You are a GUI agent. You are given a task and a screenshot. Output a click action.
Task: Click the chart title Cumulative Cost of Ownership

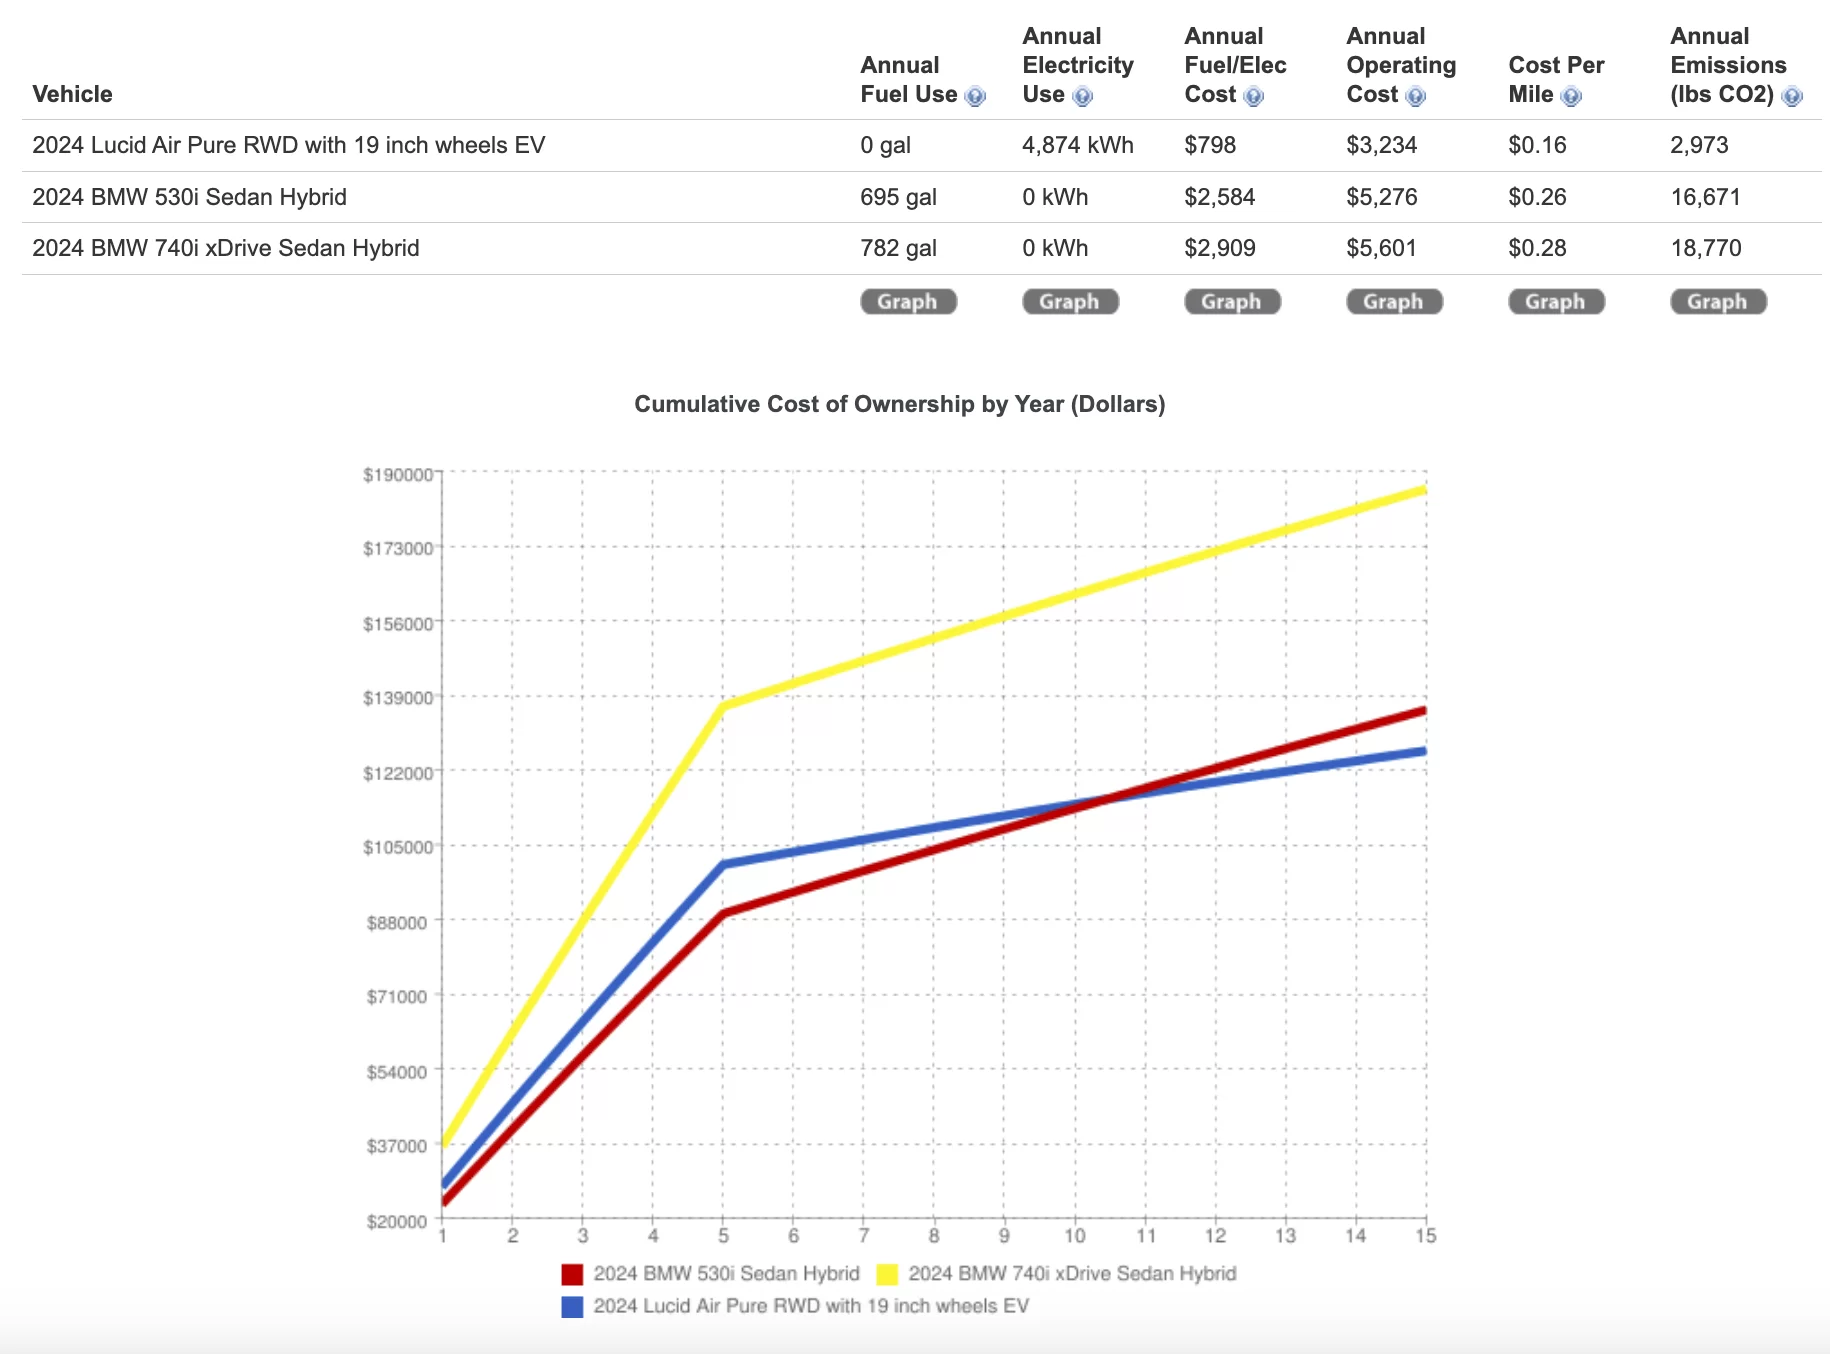pyautogui.click(x=900, y=404)
